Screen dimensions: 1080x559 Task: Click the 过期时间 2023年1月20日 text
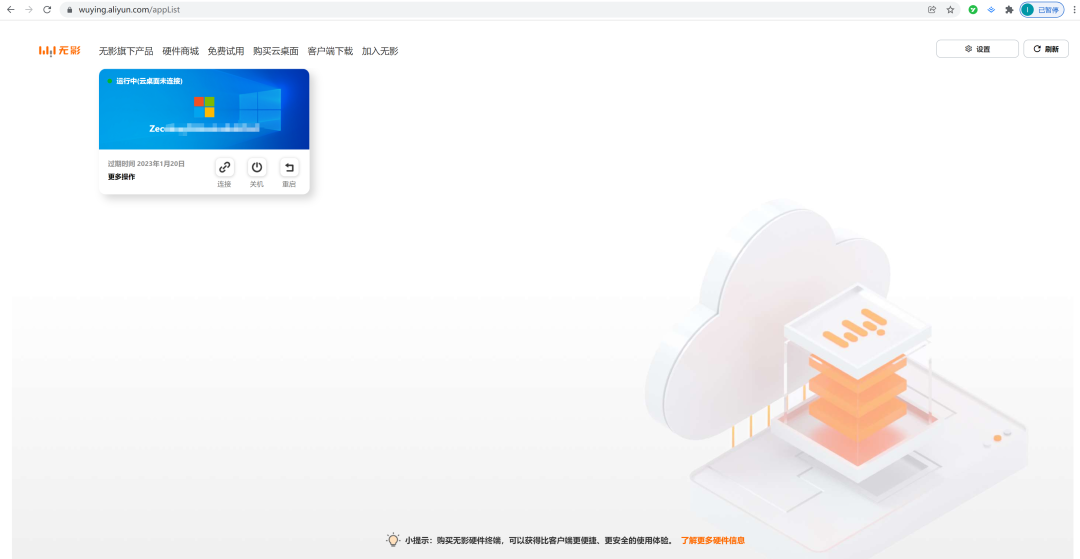point(146,164)
